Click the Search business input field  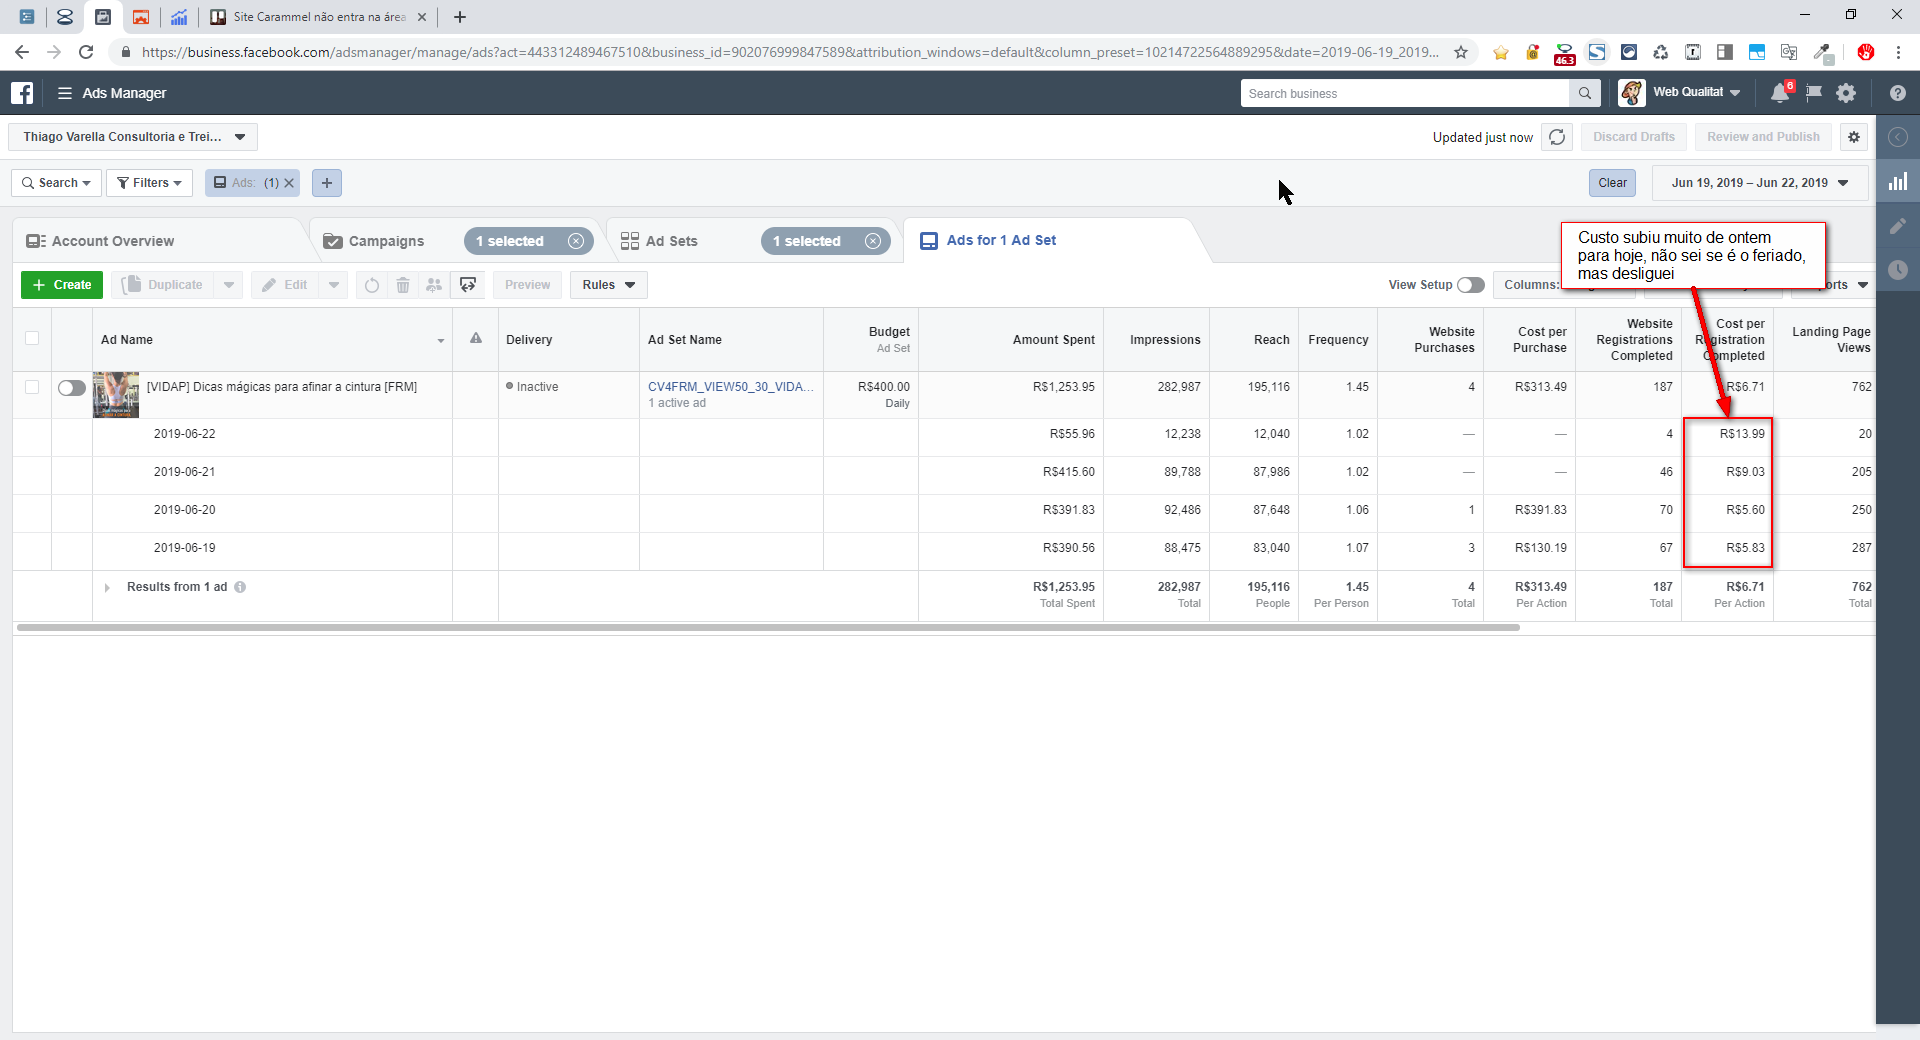click(x=1404, y=93)
